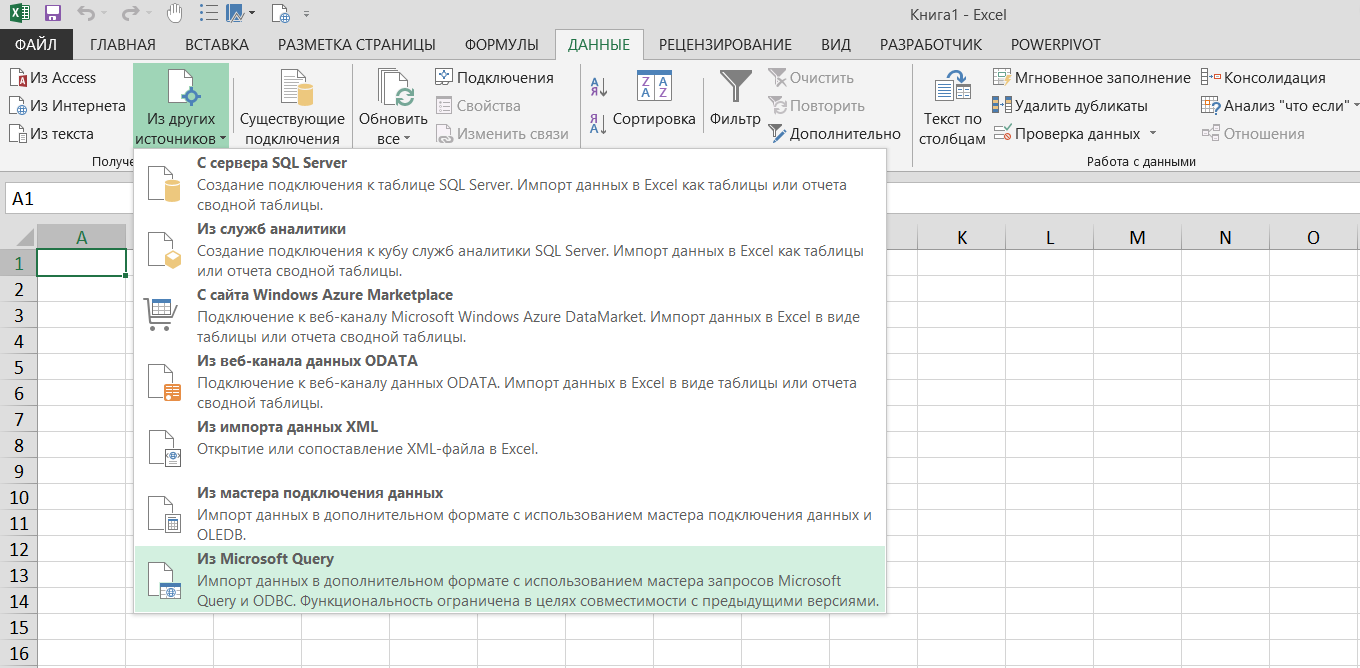Viewport: 1360px width, 668px height.
Task: Switch to РАЗМЕТКА СТРАНИЦЫ tab
Action: click(x=357, y=44)
